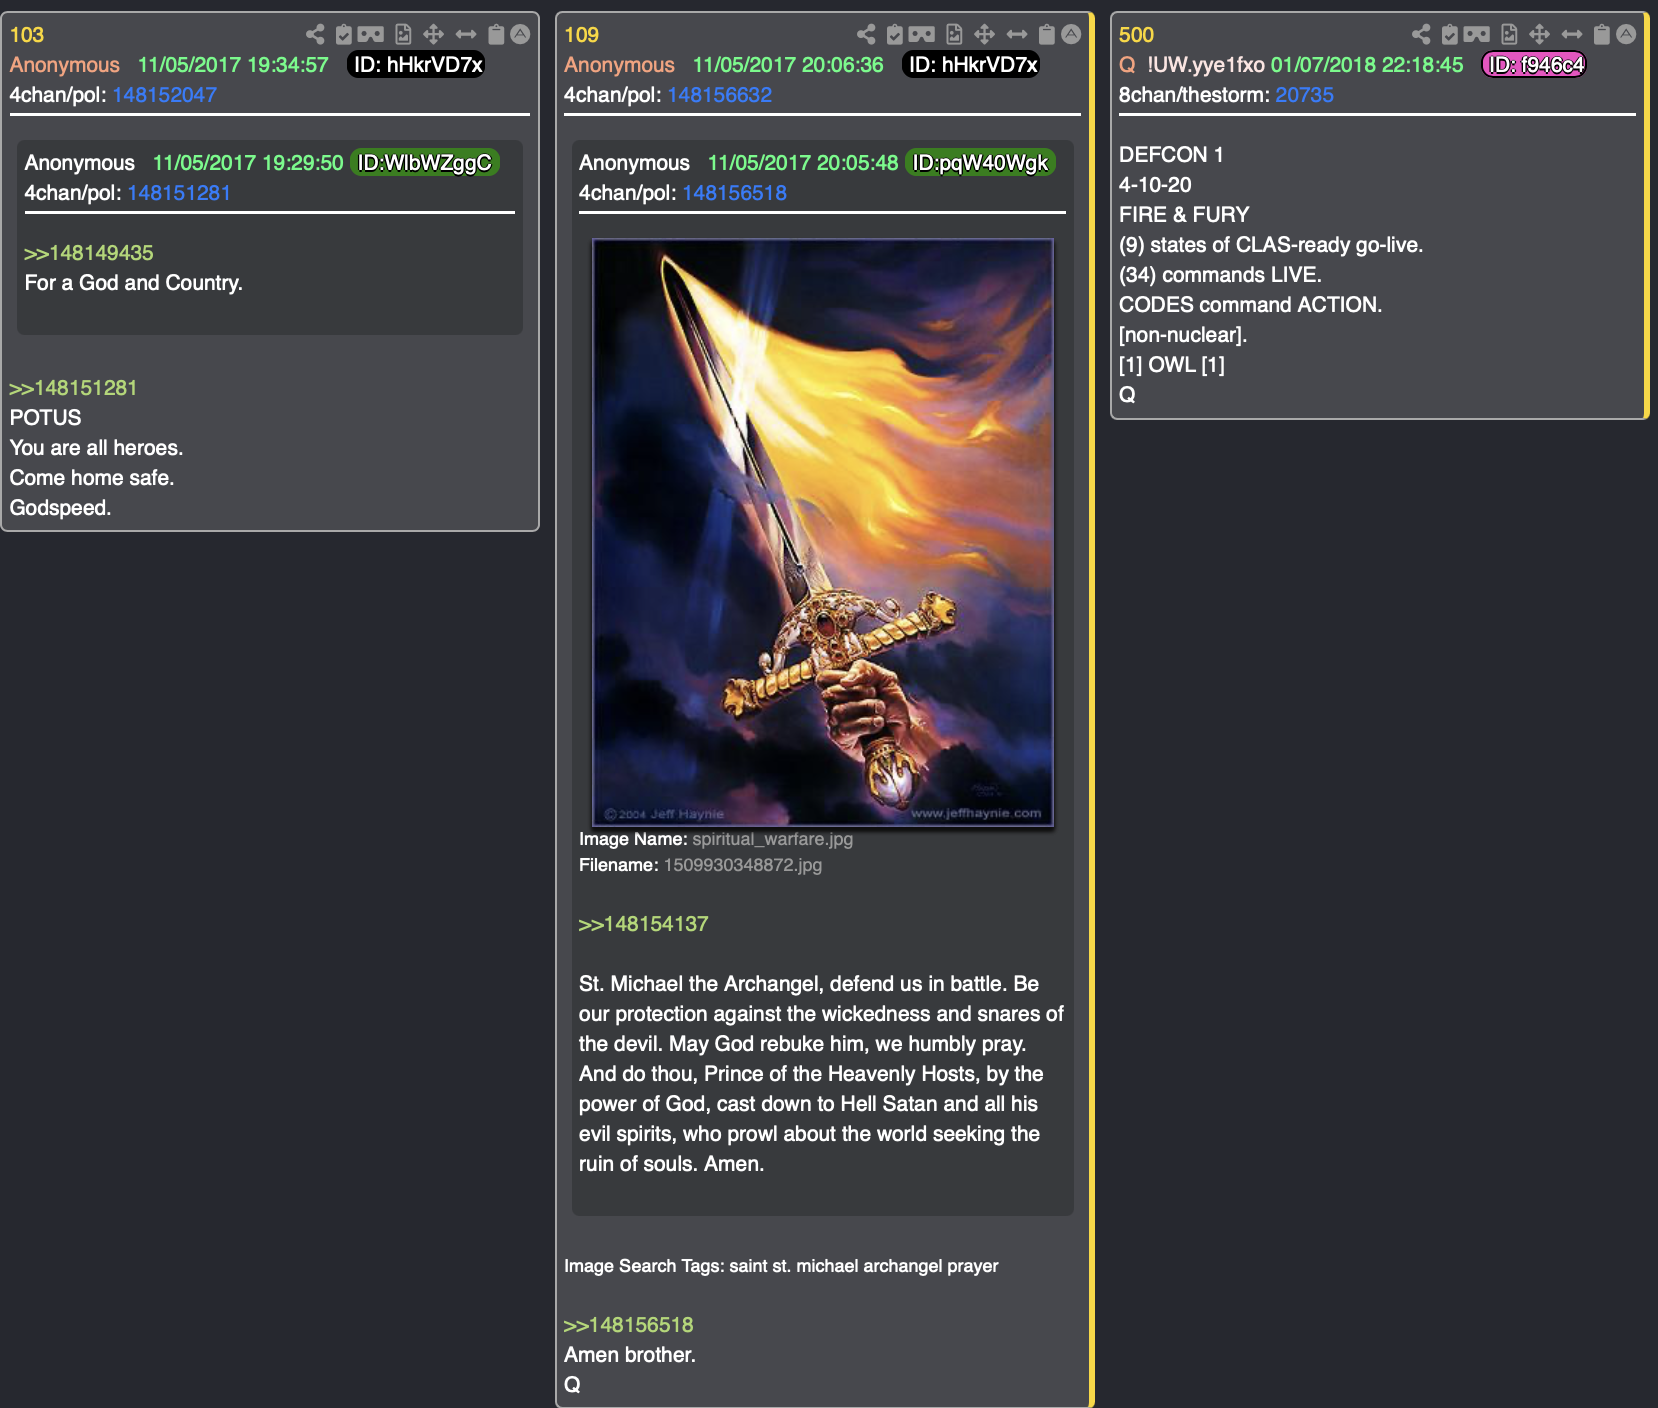Click the share icon on post 500

(1421, 35)
